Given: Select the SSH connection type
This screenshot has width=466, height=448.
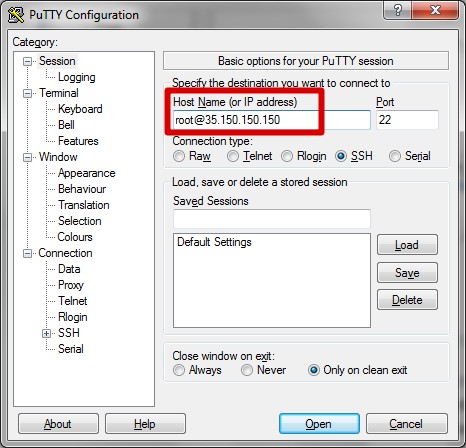Looking at the screenshot, I should coord(341,156).
